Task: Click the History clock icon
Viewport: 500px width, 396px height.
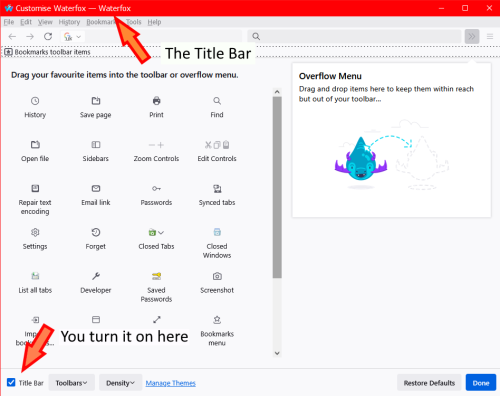Action: click(35, 101)
